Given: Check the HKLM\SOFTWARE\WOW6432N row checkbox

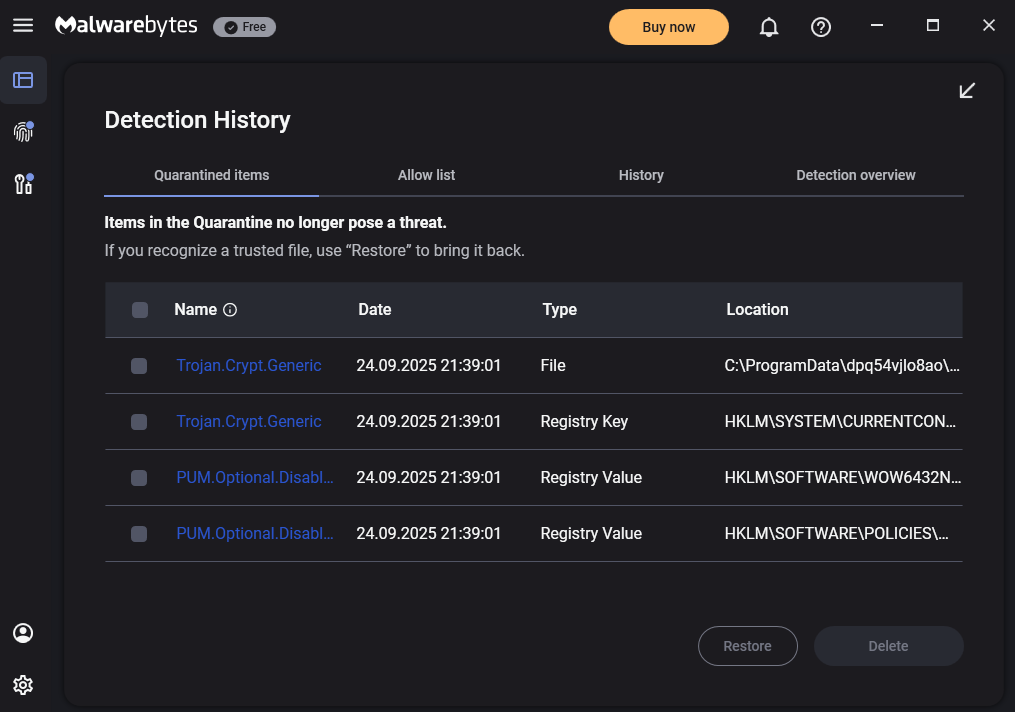Looking at the screenshot, I should (x=139, y=478).
